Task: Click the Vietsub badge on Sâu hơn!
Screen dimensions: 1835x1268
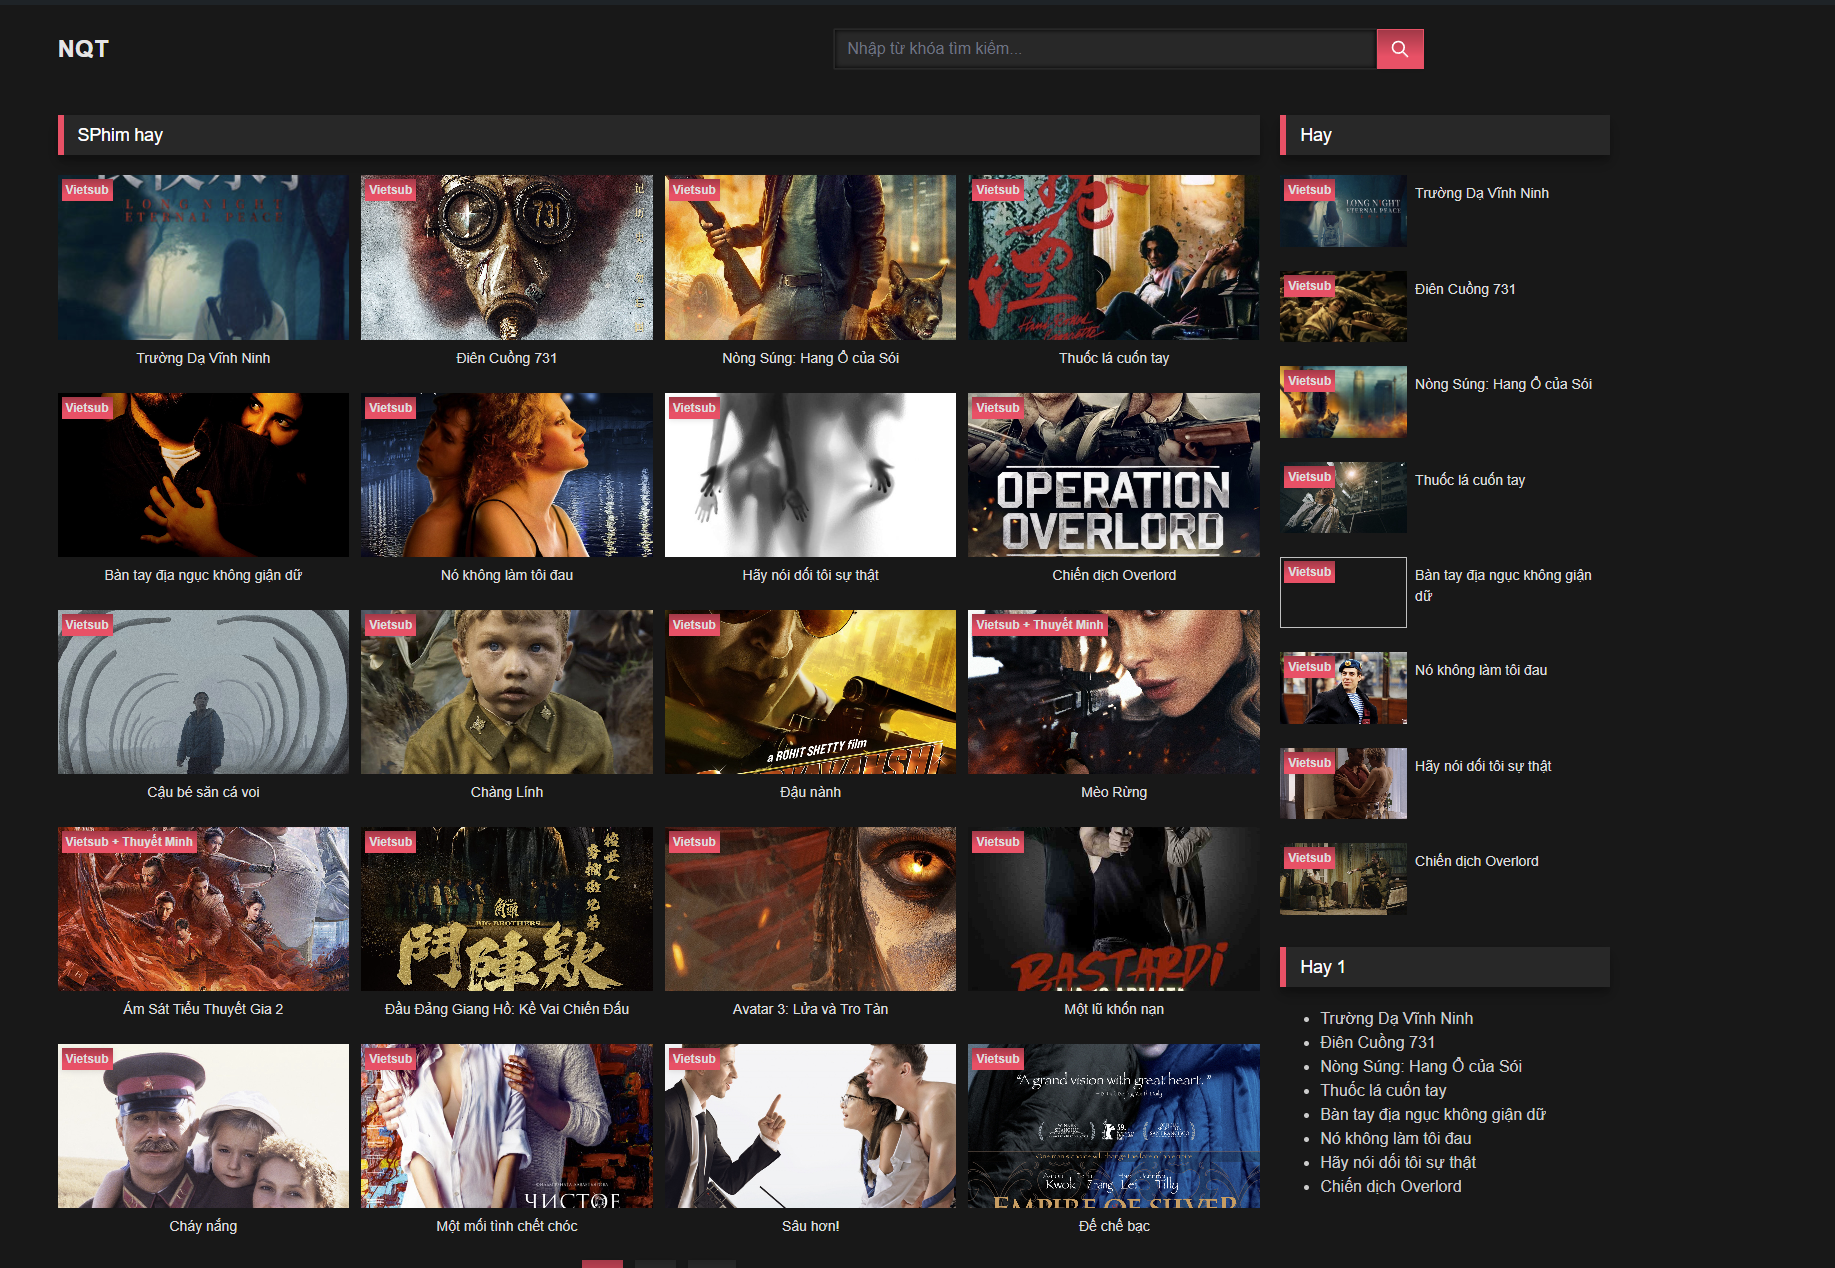Action: click(x=693, y=1058)
